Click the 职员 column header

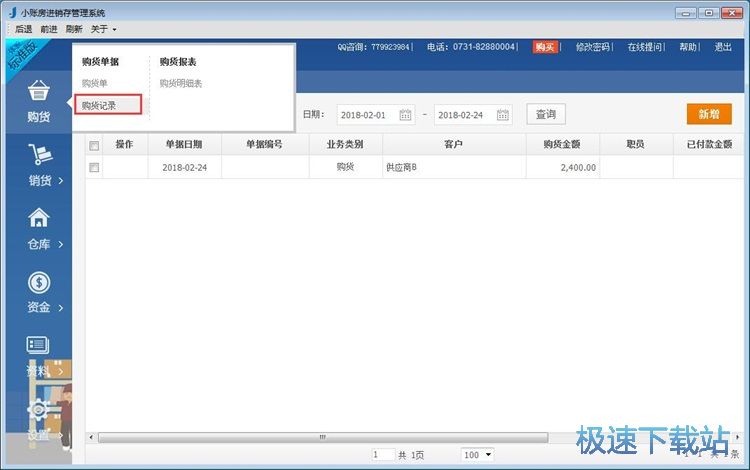636,144
